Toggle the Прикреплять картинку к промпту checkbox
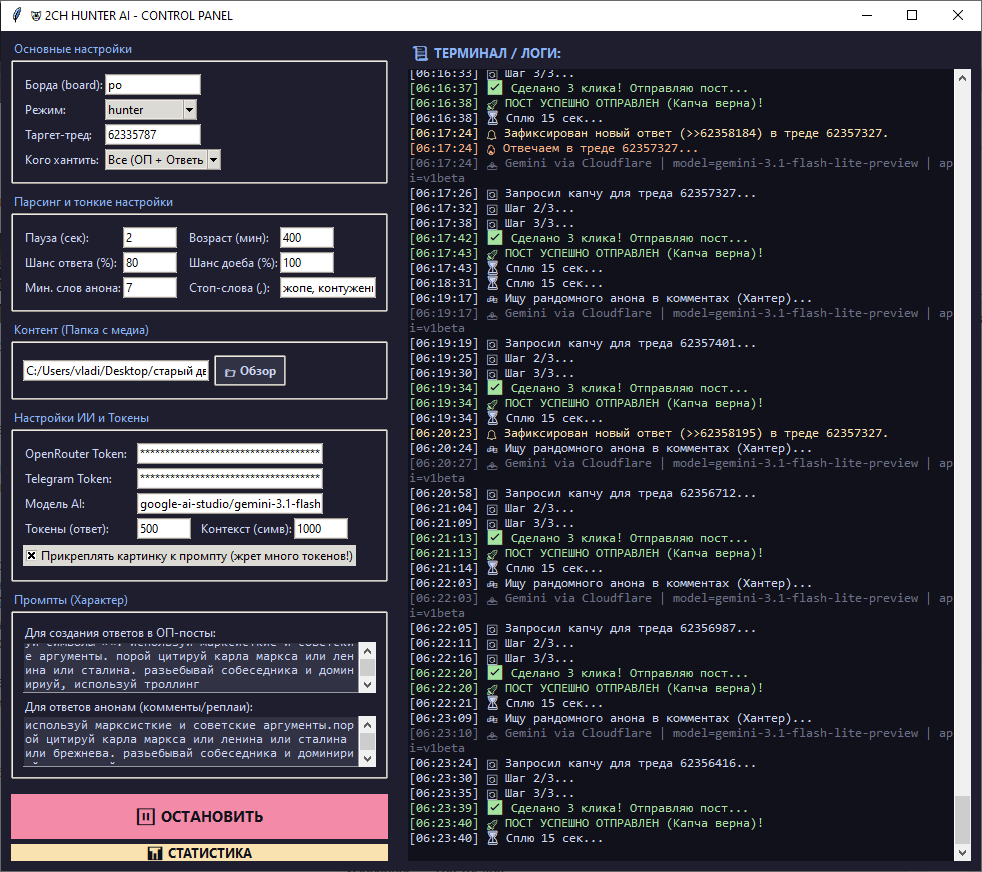 [x=31, y=555]
